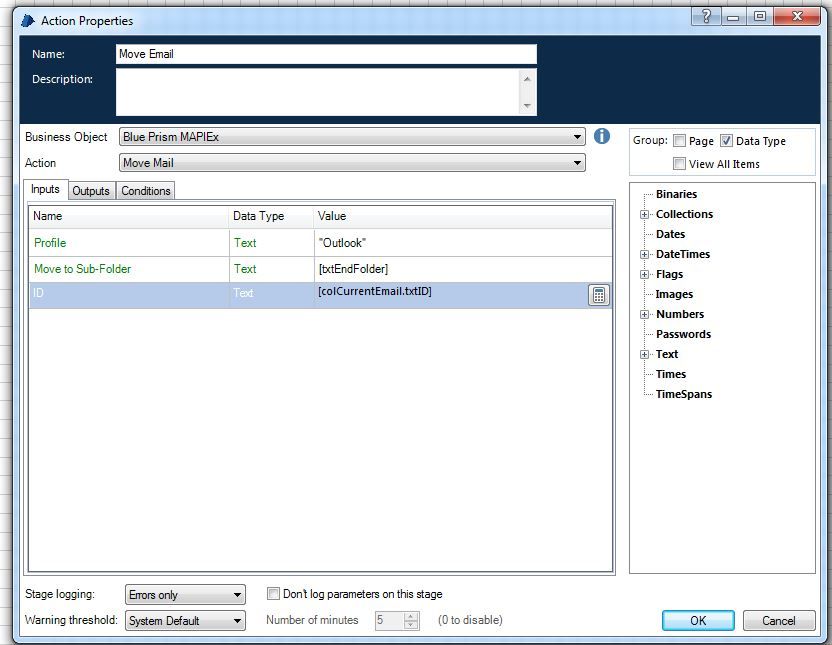Viewport: 832px width, 645px height.
Task: Expand the Collections tree node
Action: pyautogui.click(x=644, y=214)
